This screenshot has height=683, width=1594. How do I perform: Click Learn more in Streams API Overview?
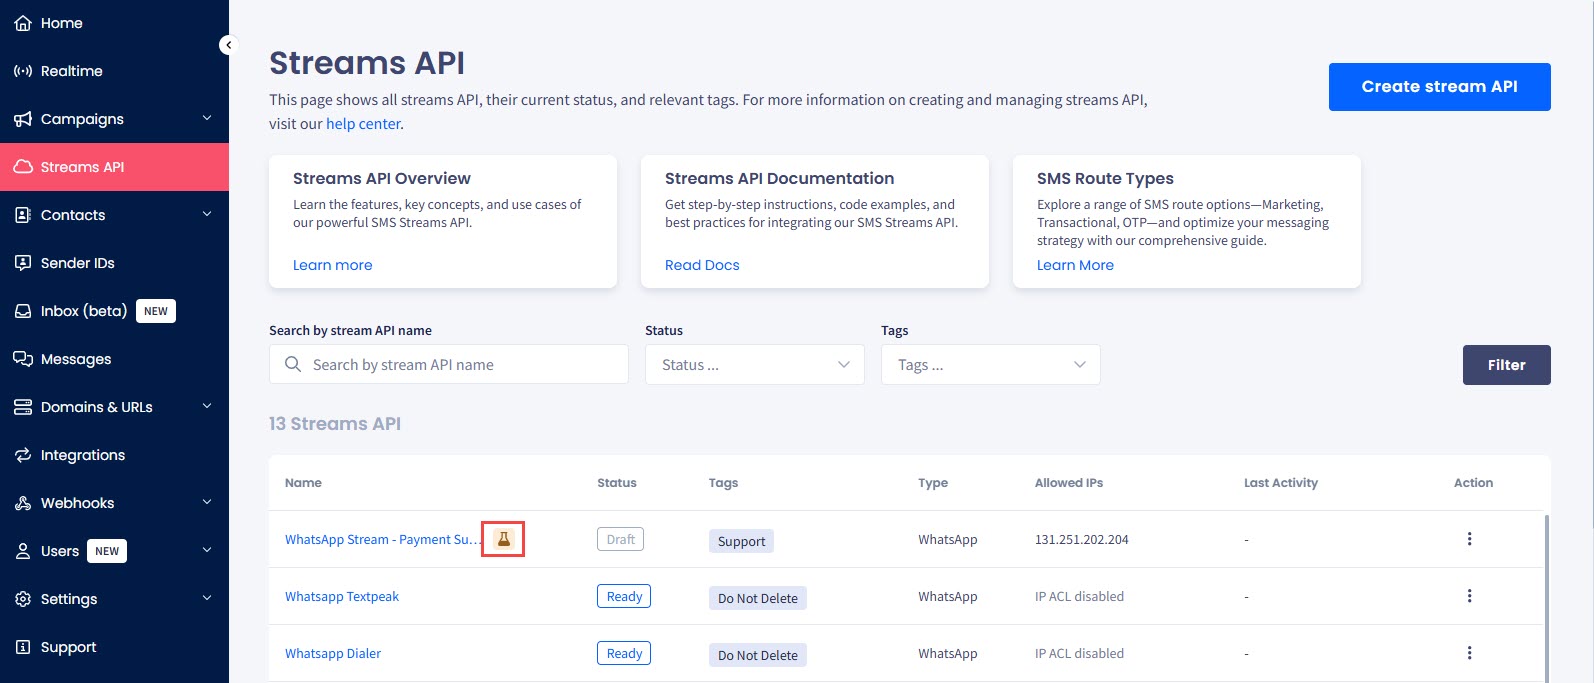[332, 265]
